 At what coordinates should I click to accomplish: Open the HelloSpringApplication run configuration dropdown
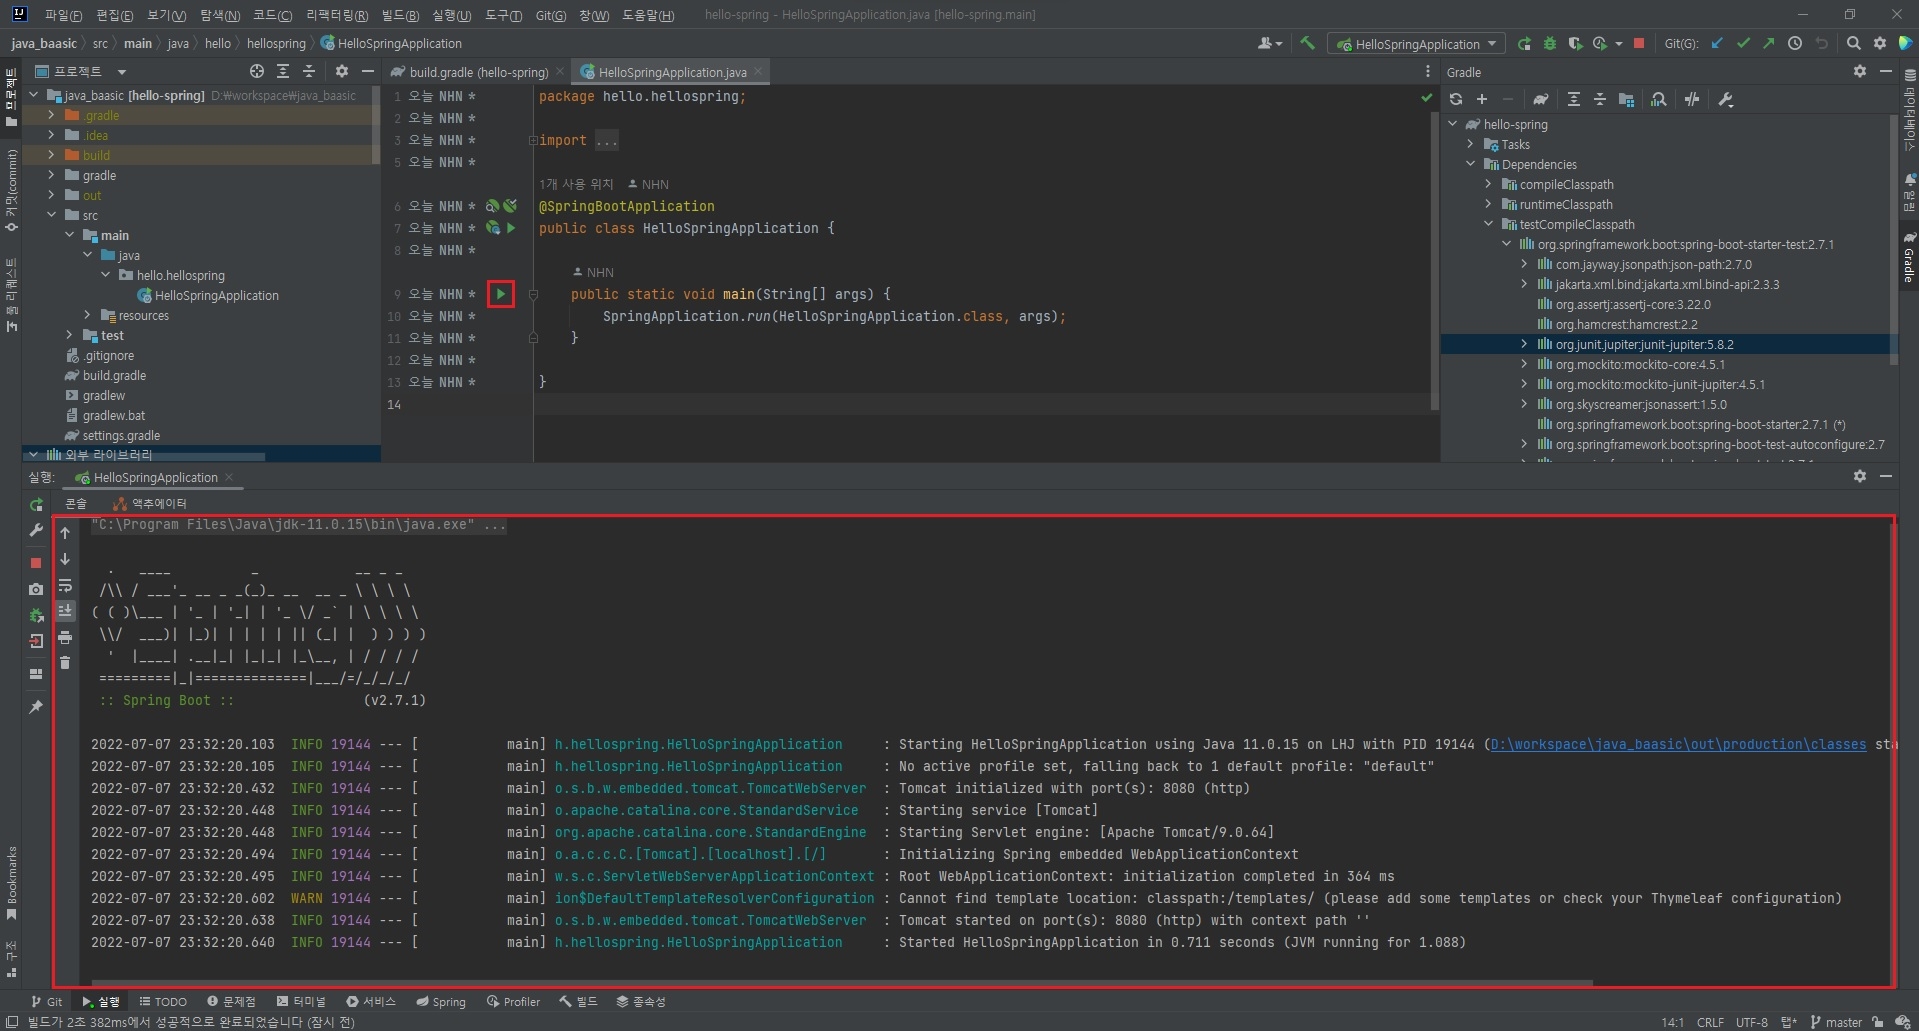pos(1417,44)
